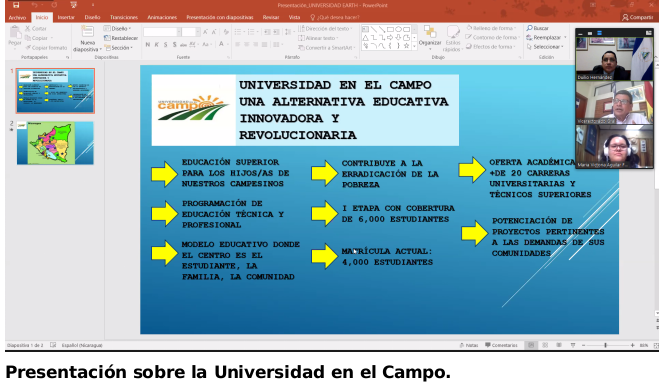Click the decrease indent icon
Viewport: 660px width, 384px height.
[x=267, y=32]
